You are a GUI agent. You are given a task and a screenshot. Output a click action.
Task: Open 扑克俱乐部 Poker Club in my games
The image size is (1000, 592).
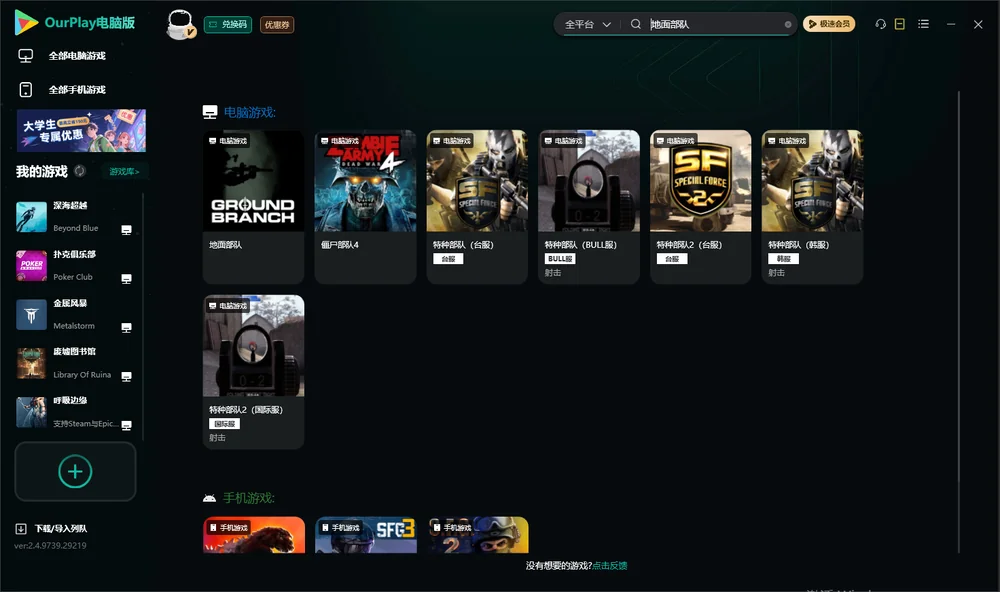tap(74, 265)
